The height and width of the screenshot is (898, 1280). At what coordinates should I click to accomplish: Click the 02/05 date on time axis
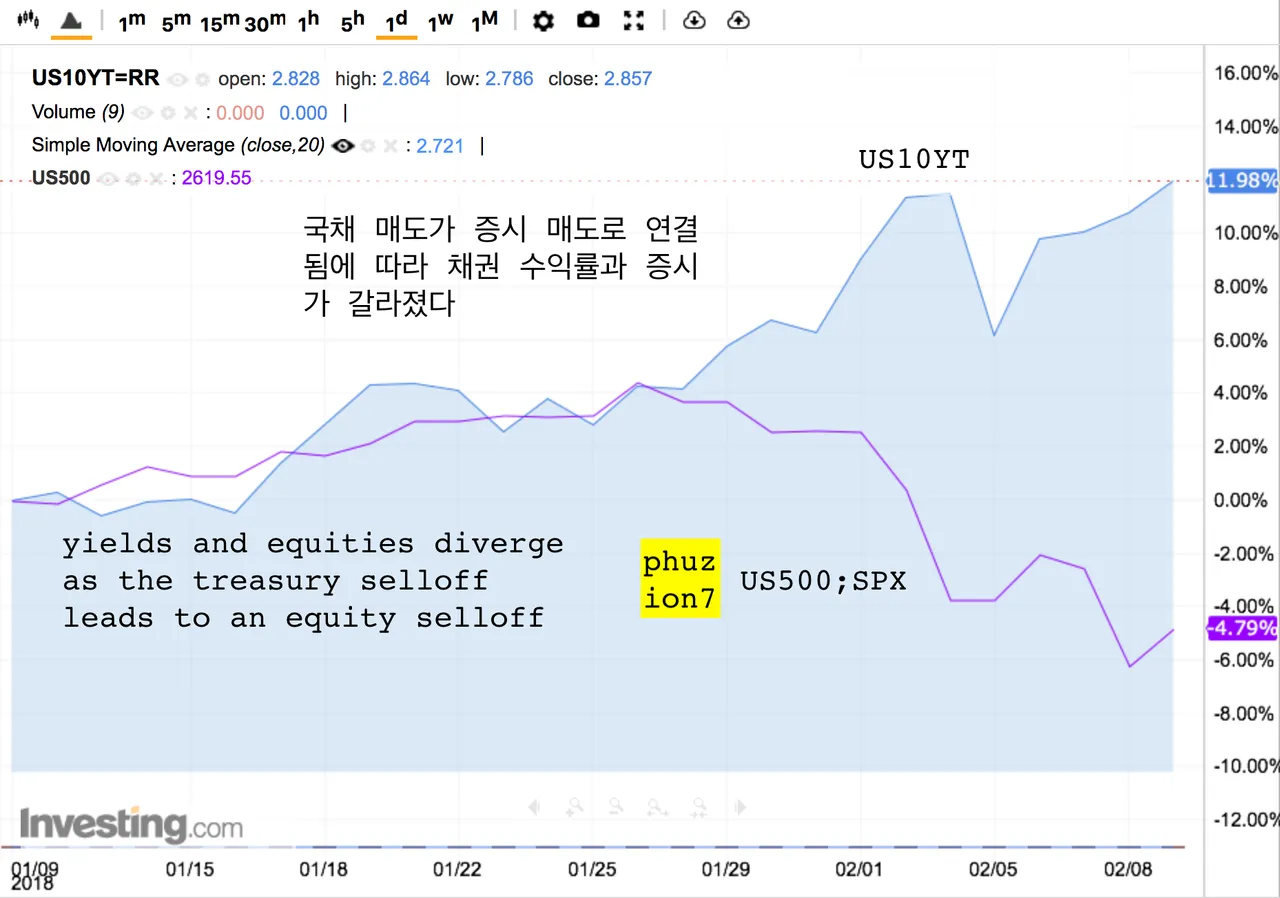click(994, 869)
